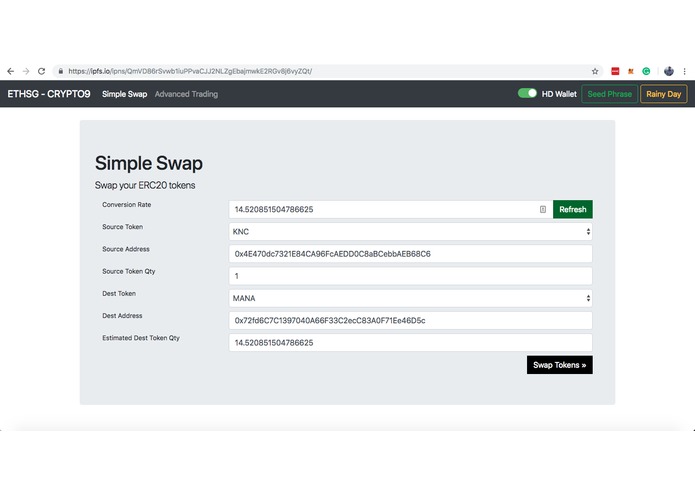View site lock security info
The width and height of the screenshot is (695, 494).
pos(61,71)
